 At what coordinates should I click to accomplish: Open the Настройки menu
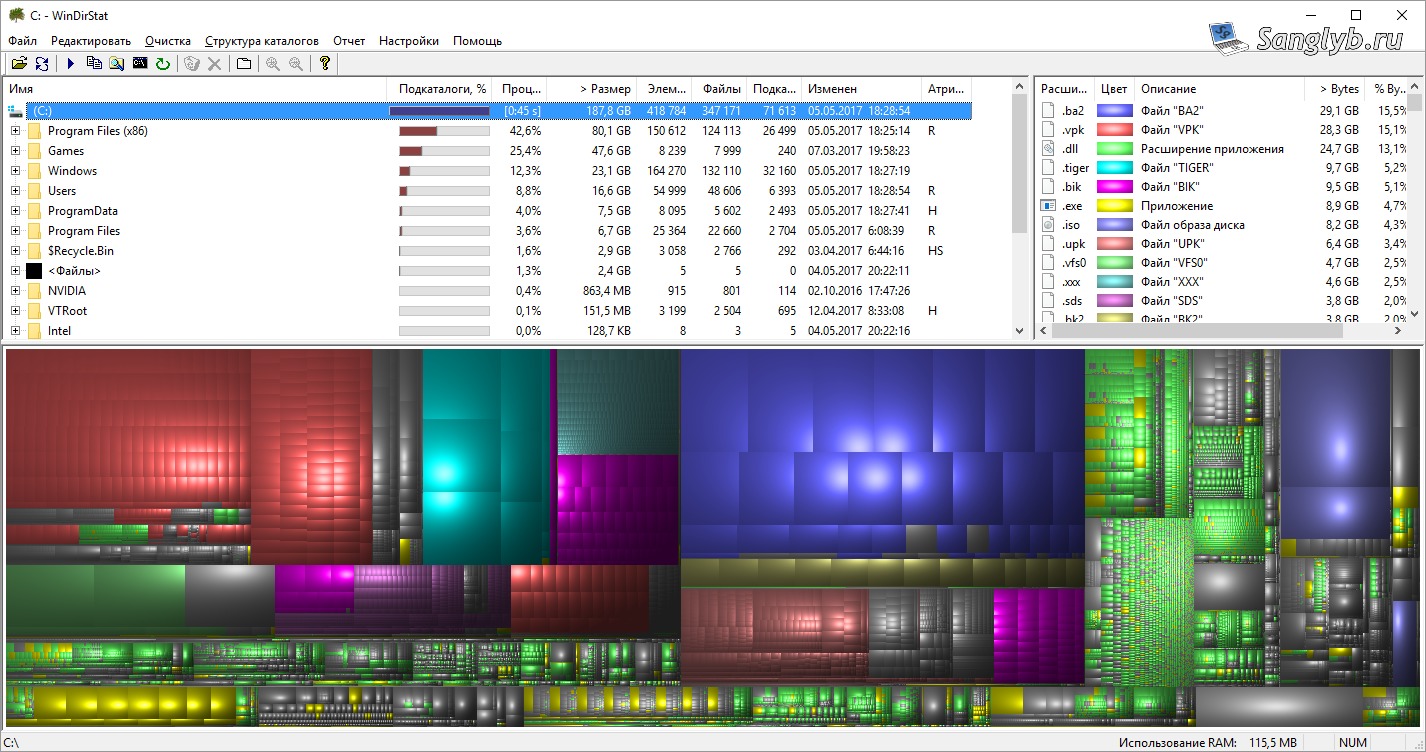point(409,41)
